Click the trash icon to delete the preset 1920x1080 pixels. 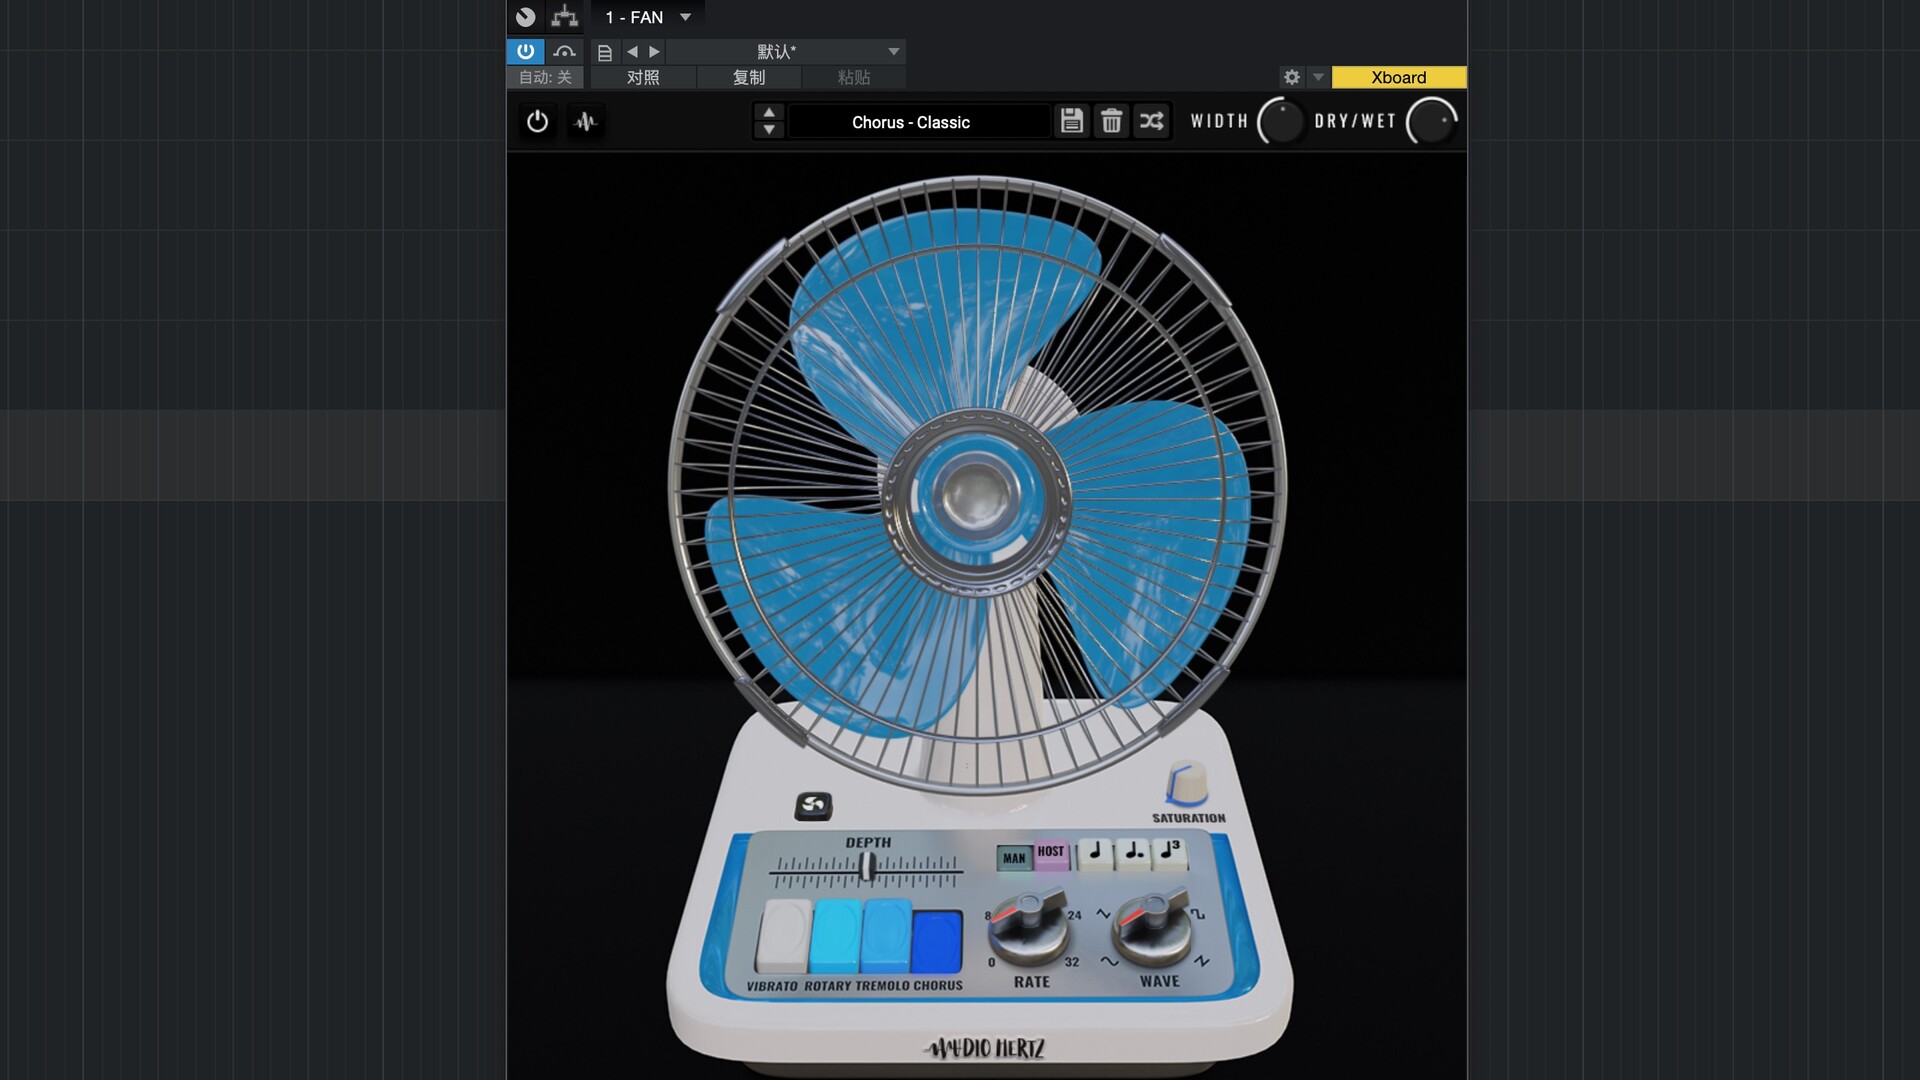point(1111,121)
